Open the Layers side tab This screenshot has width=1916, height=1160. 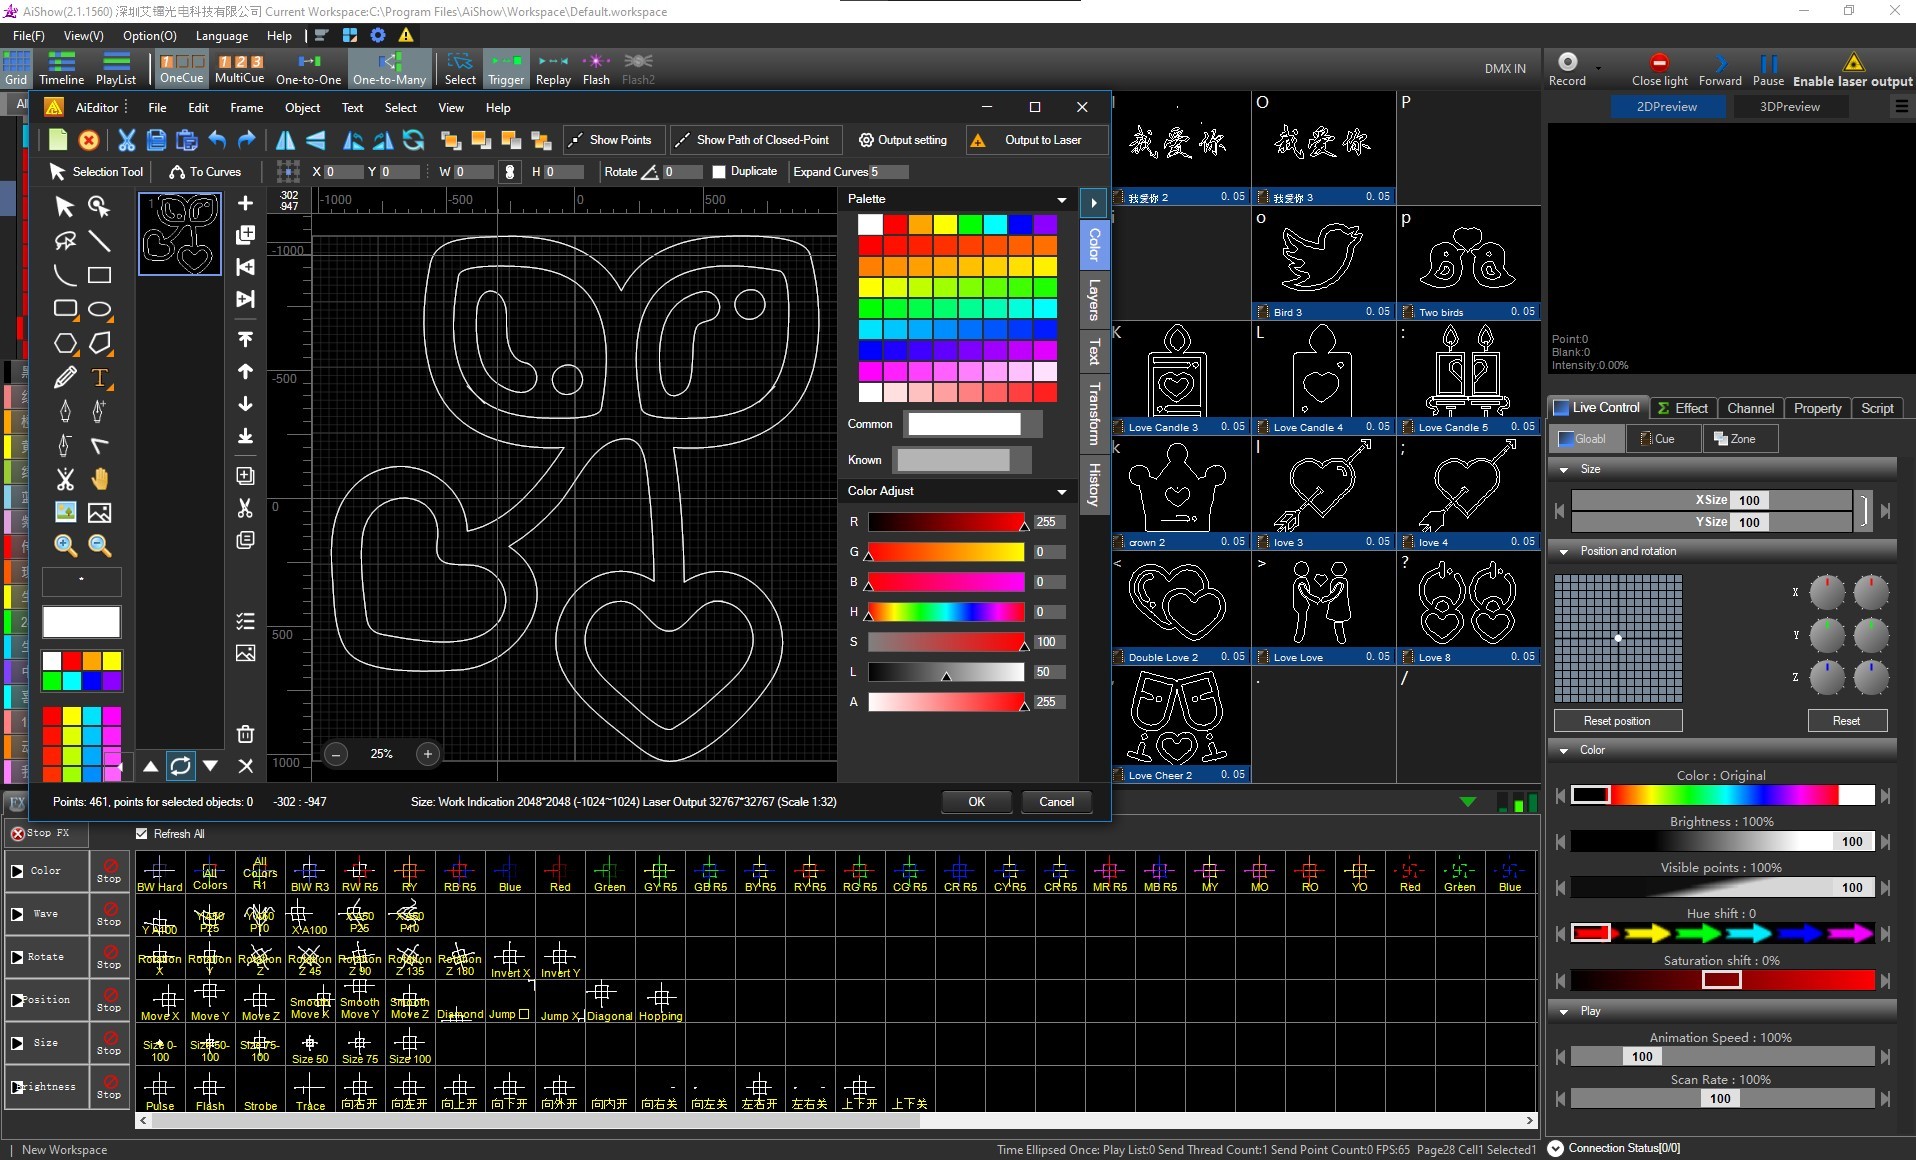[x=1094, y=300]
